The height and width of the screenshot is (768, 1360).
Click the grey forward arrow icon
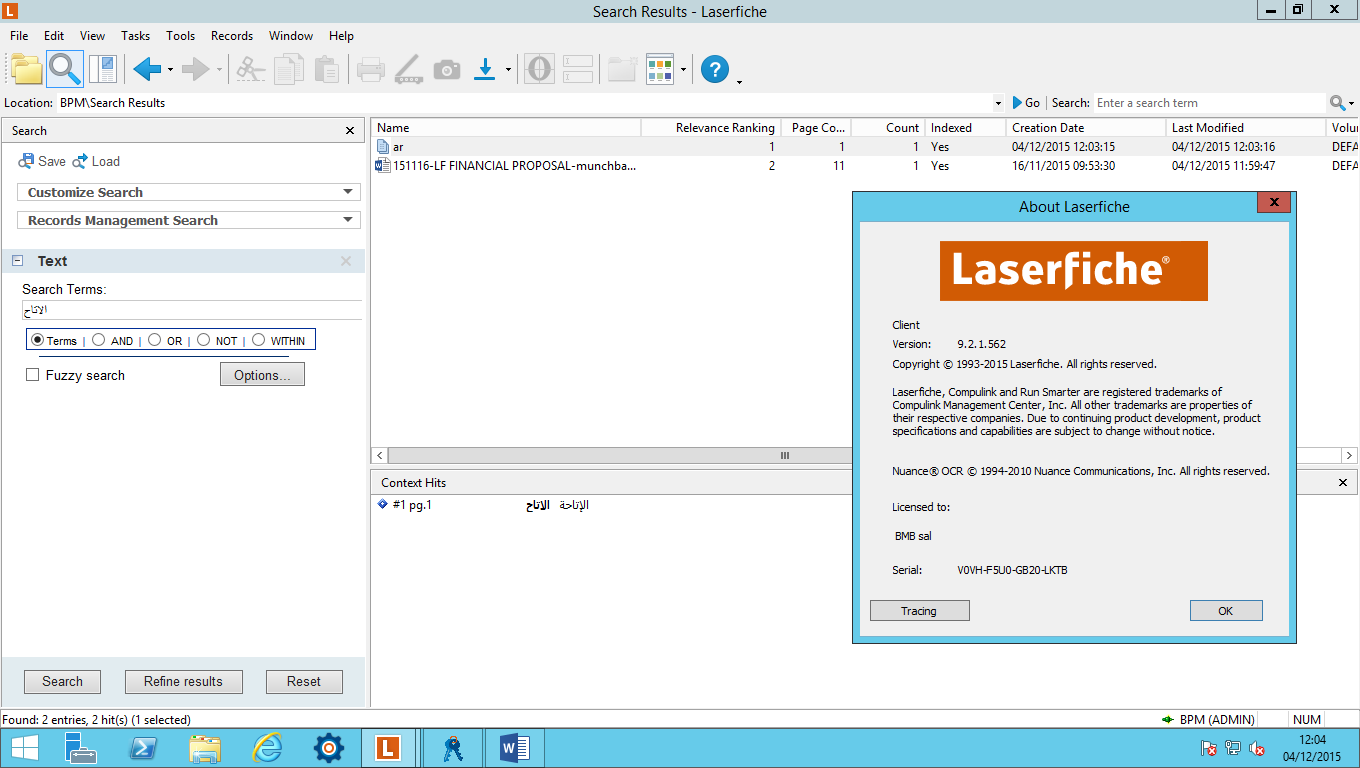[x=195, y=69]
